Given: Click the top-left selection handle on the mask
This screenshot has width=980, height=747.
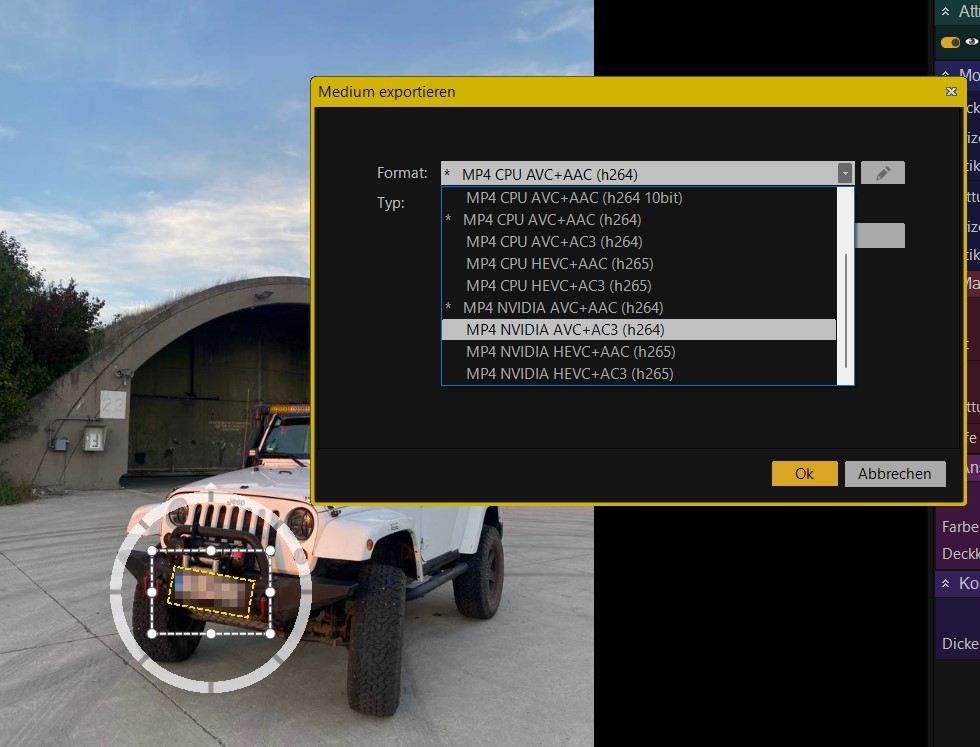Looking at the screenshot, I should (x=152, y=551).
